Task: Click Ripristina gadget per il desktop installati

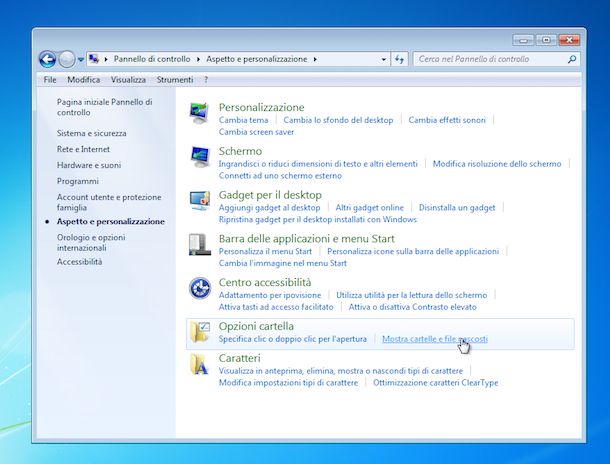Action: click(317, 219)
